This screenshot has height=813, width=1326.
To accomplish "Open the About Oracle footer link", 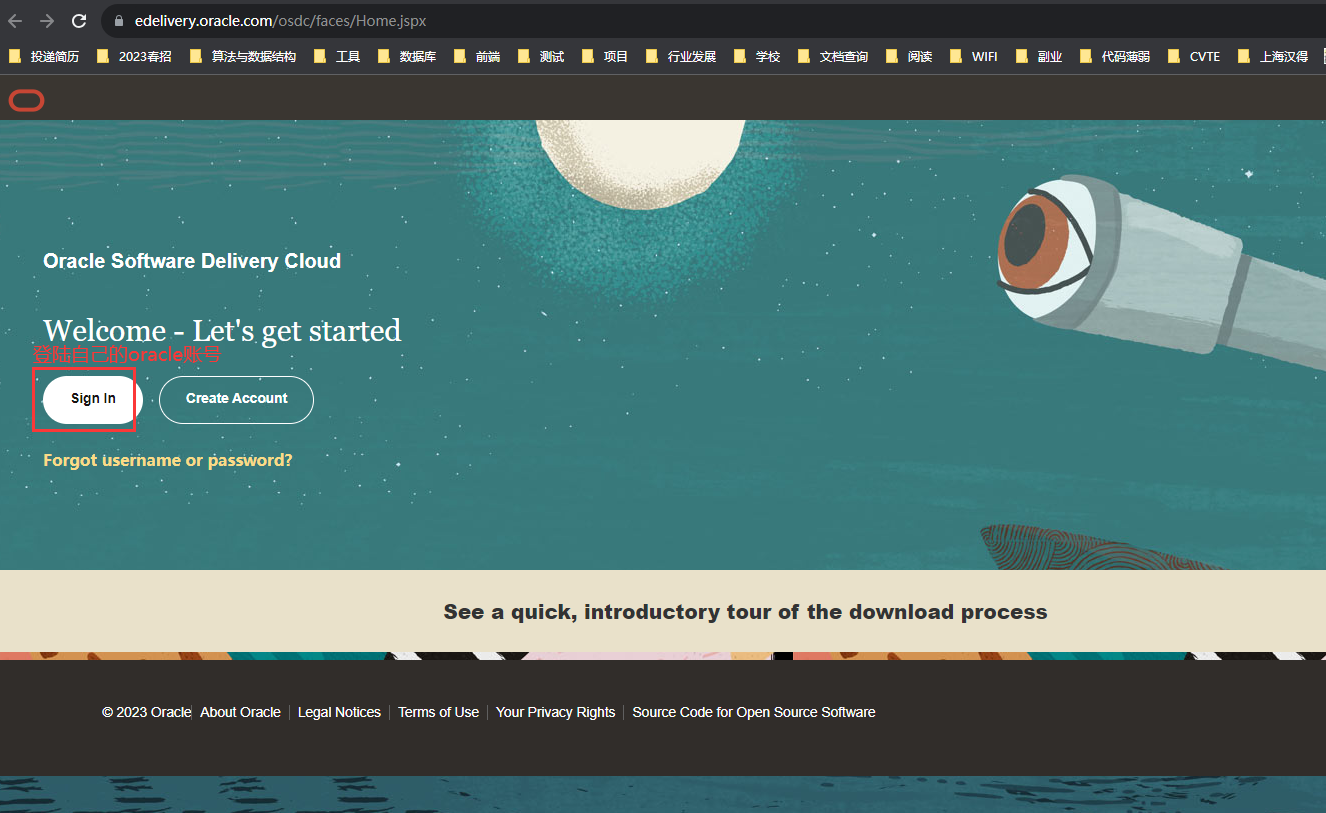I will (240, 712).
